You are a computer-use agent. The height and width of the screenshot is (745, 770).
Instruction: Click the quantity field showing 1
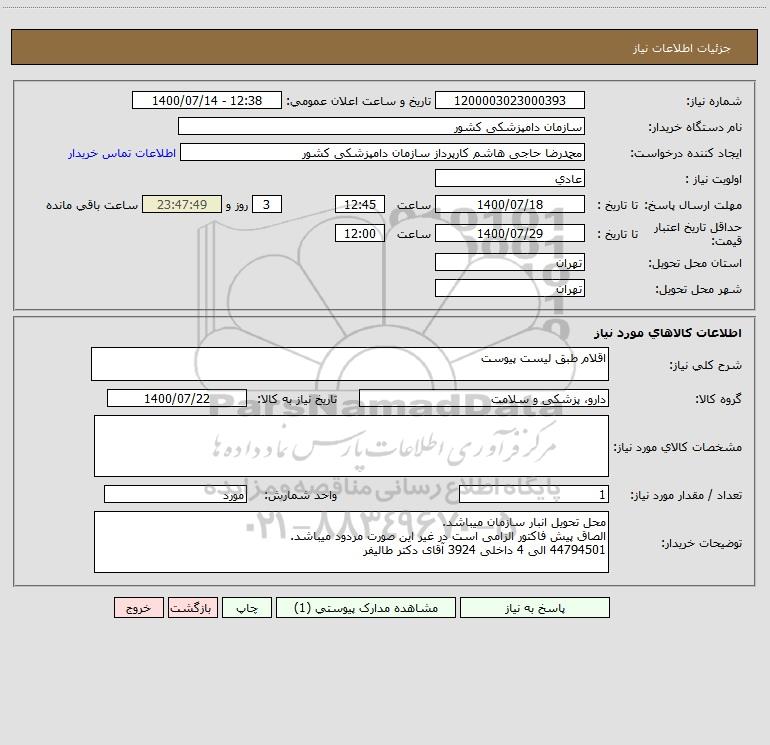(534, 495)
